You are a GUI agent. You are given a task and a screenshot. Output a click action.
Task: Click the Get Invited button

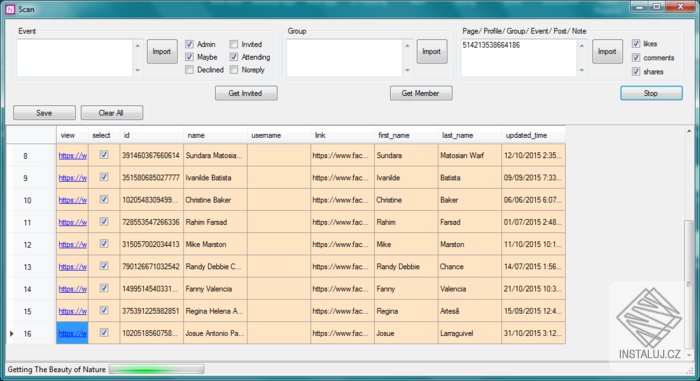click(246, 93)
